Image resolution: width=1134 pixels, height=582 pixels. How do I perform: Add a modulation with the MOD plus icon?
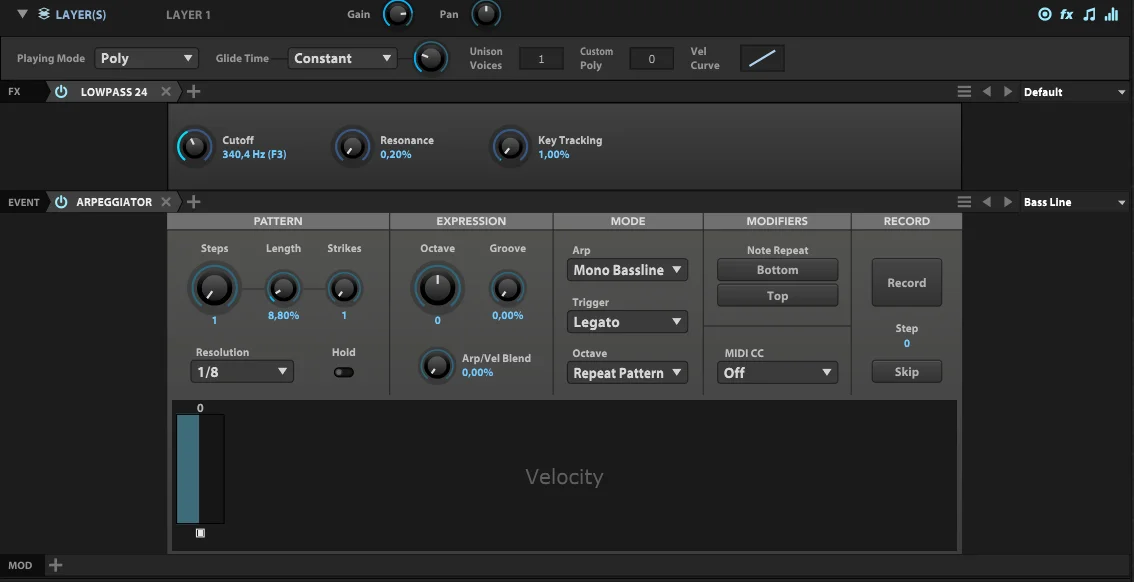(x=56, y=565)
